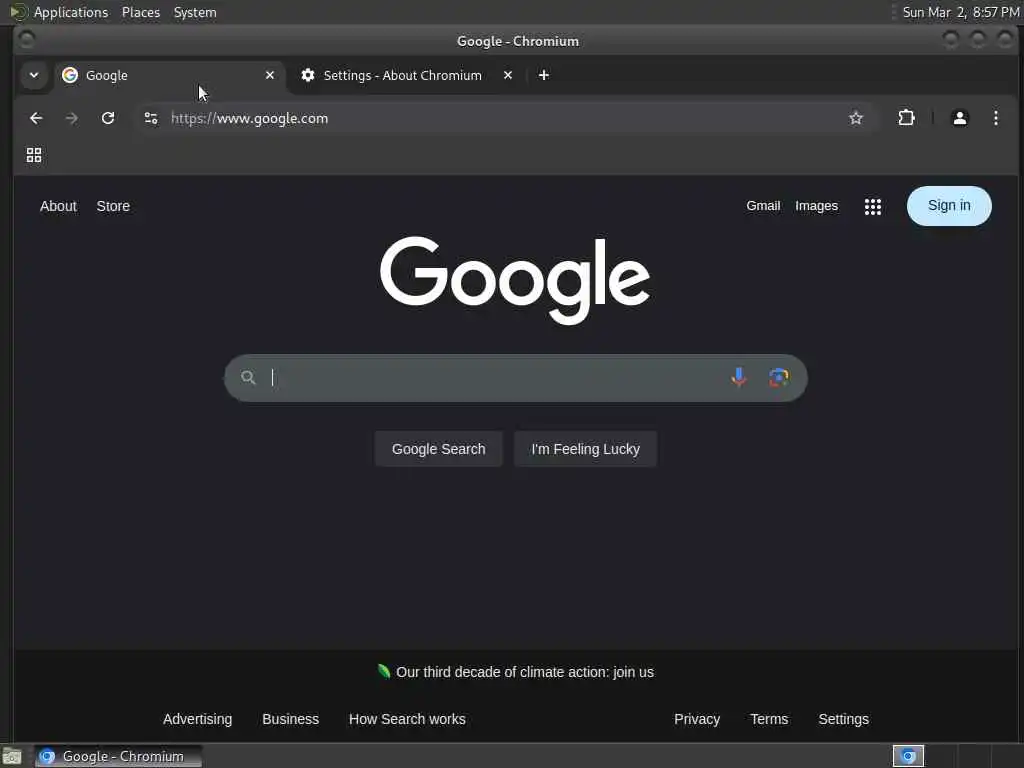Open the Business footer link

pos(291,719)
